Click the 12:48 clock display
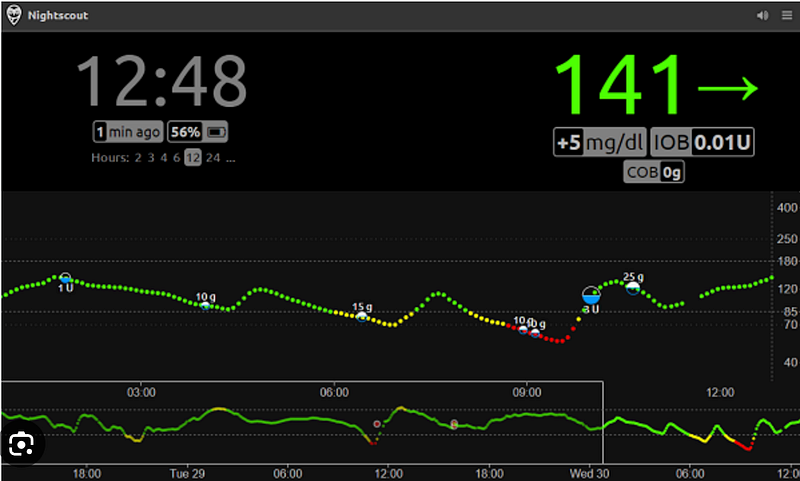 click(162, 82)
